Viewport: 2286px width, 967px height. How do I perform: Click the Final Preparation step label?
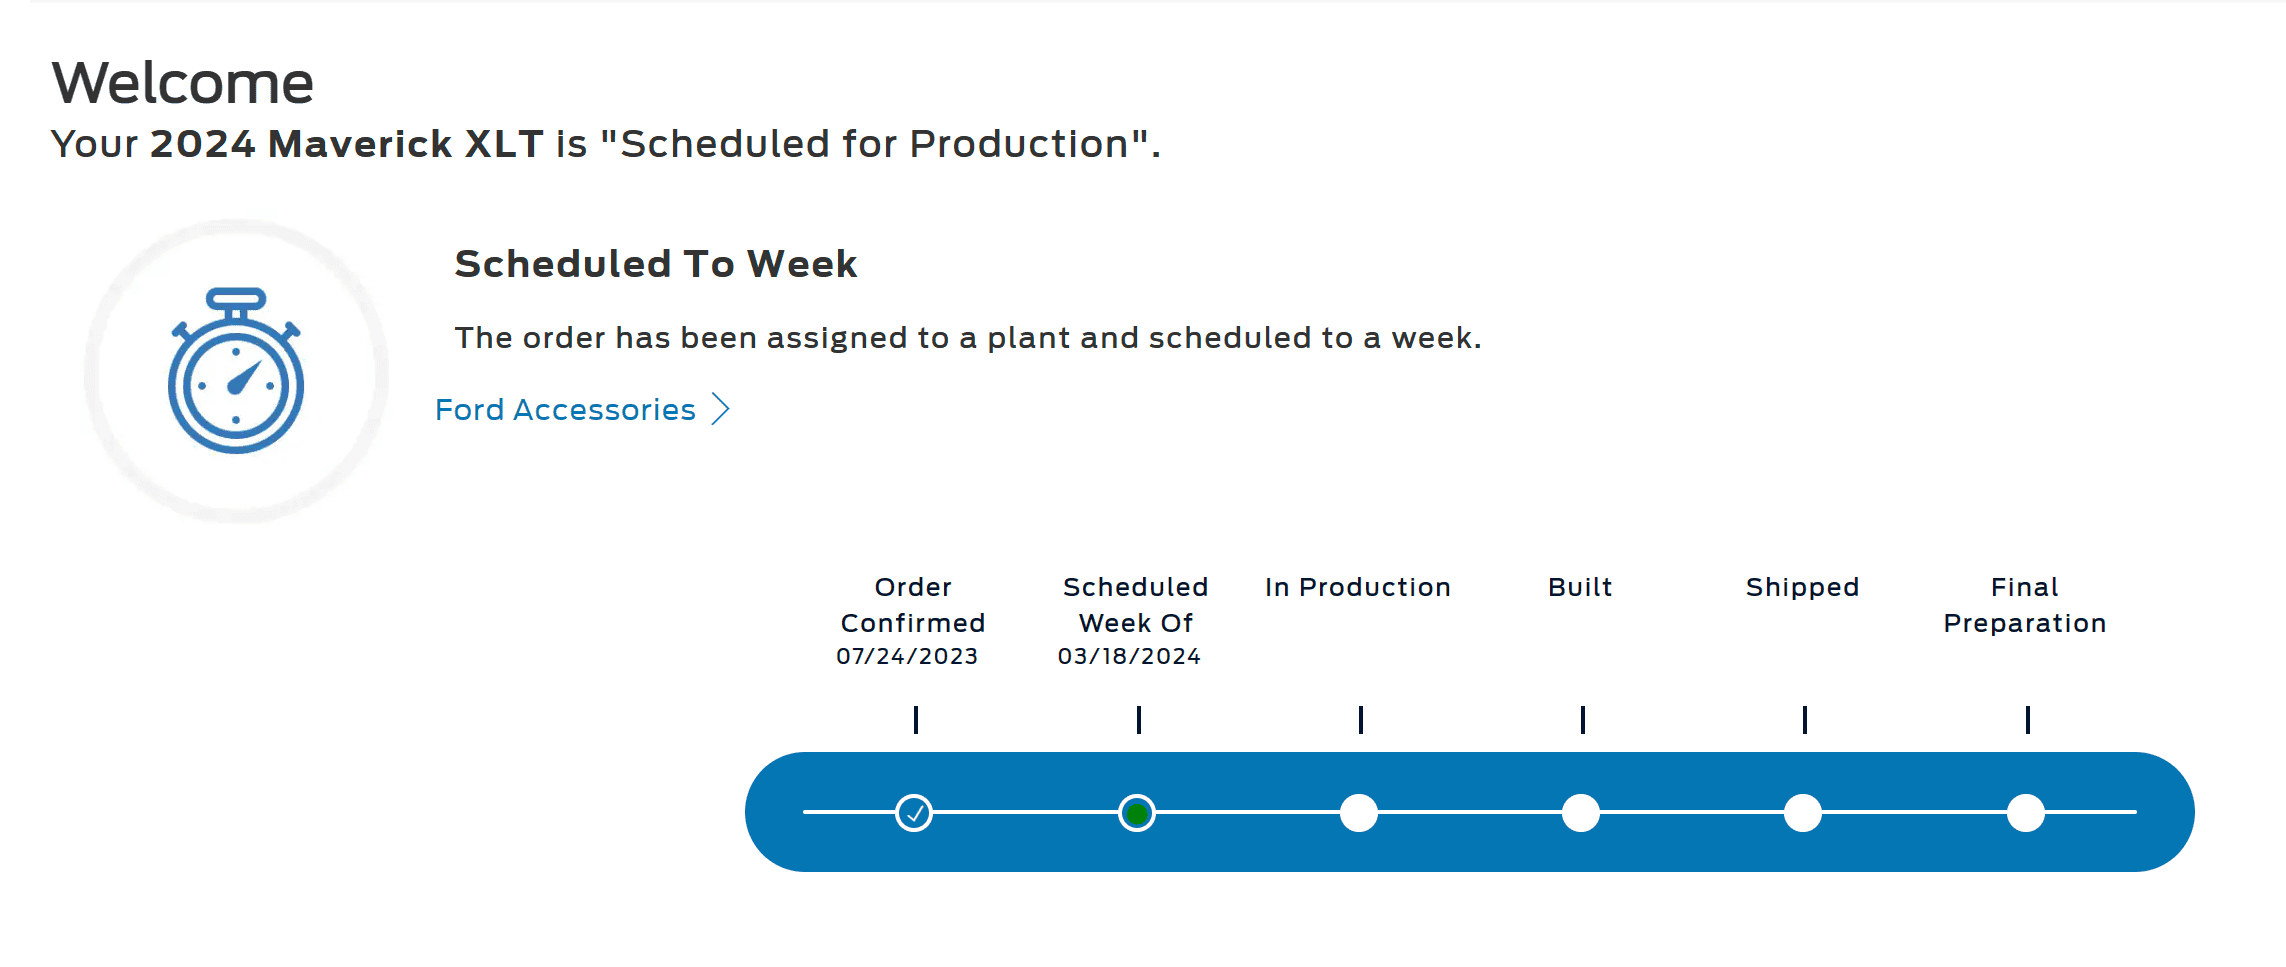pos(2025,605)
